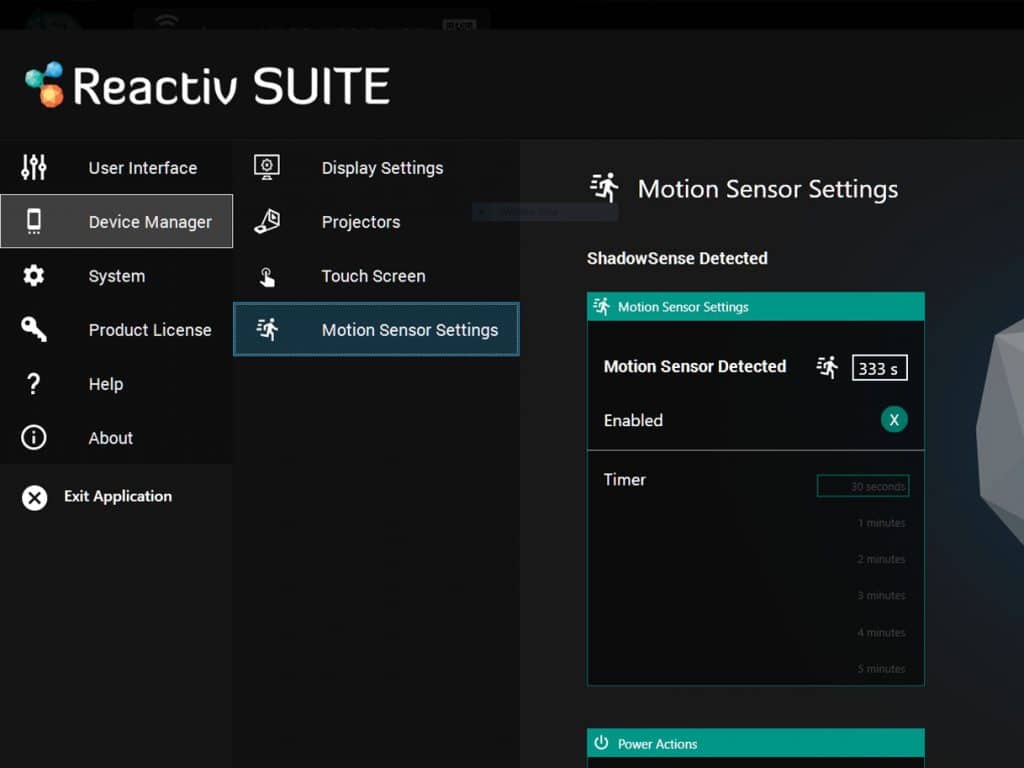1024x768 pixels.
Task: Pick the 4 minutes timer option
Action: point(881,632)
